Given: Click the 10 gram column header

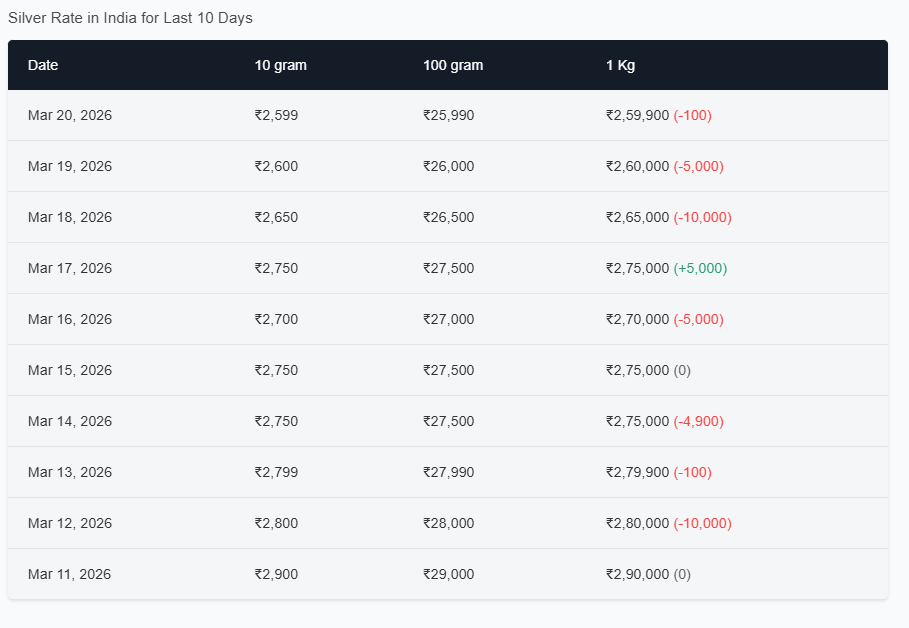Looking at the screenshot, I should pyautogui.click(x=280, y=65).
